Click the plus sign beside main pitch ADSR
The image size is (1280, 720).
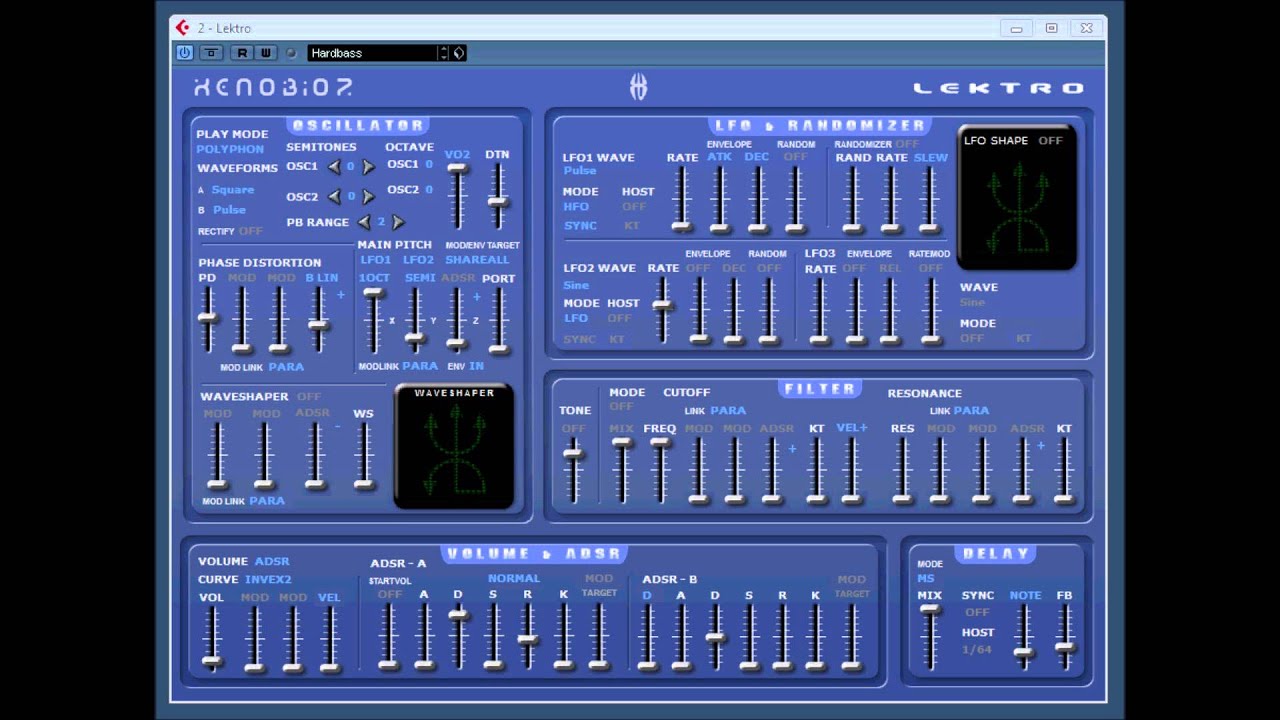click(476, 296)
